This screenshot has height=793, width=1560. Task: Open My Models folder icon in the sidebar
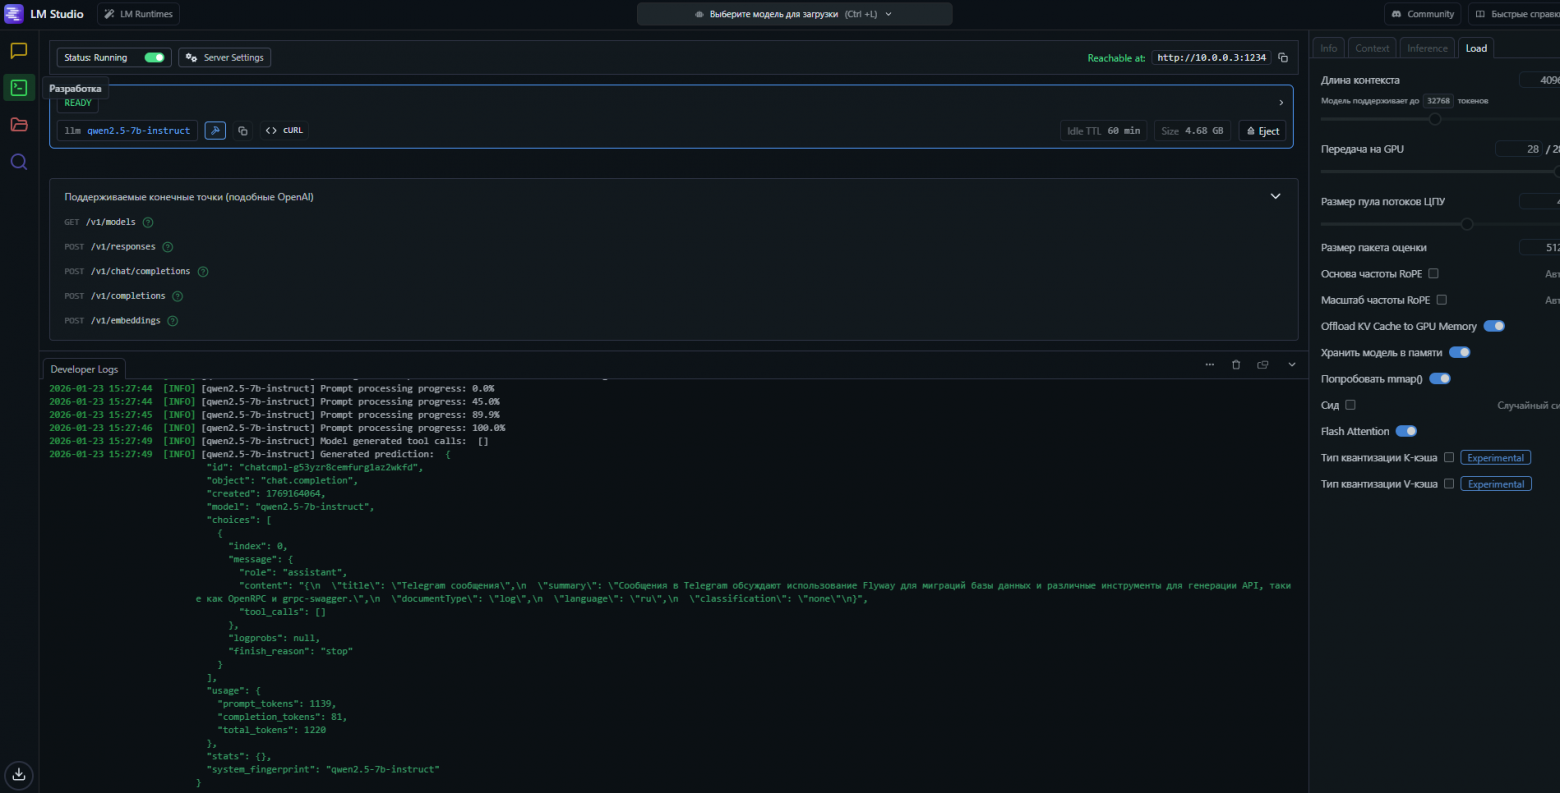[x=18, y=124]
